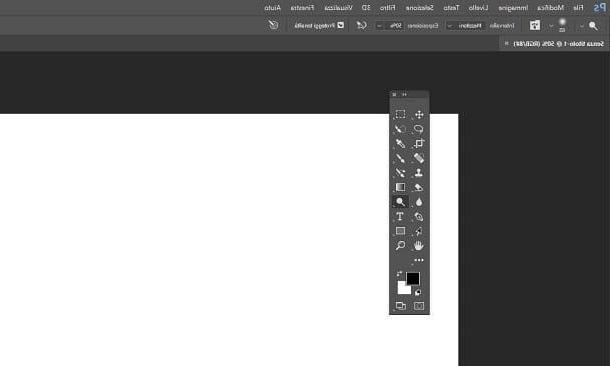
Task: Select the Clone Stamp tool
Action: tap(419, 172)
